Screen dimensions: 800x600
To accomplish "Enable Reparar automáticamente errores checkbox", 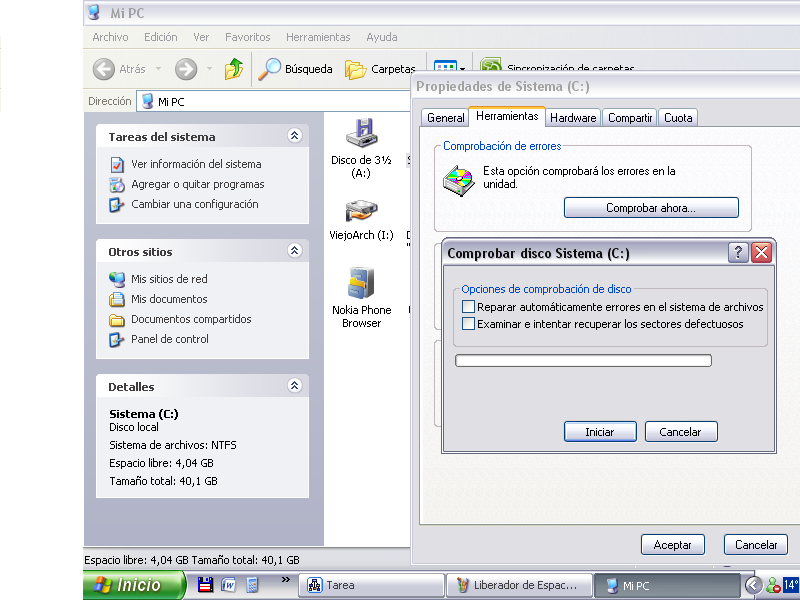I will pos(468,307).
